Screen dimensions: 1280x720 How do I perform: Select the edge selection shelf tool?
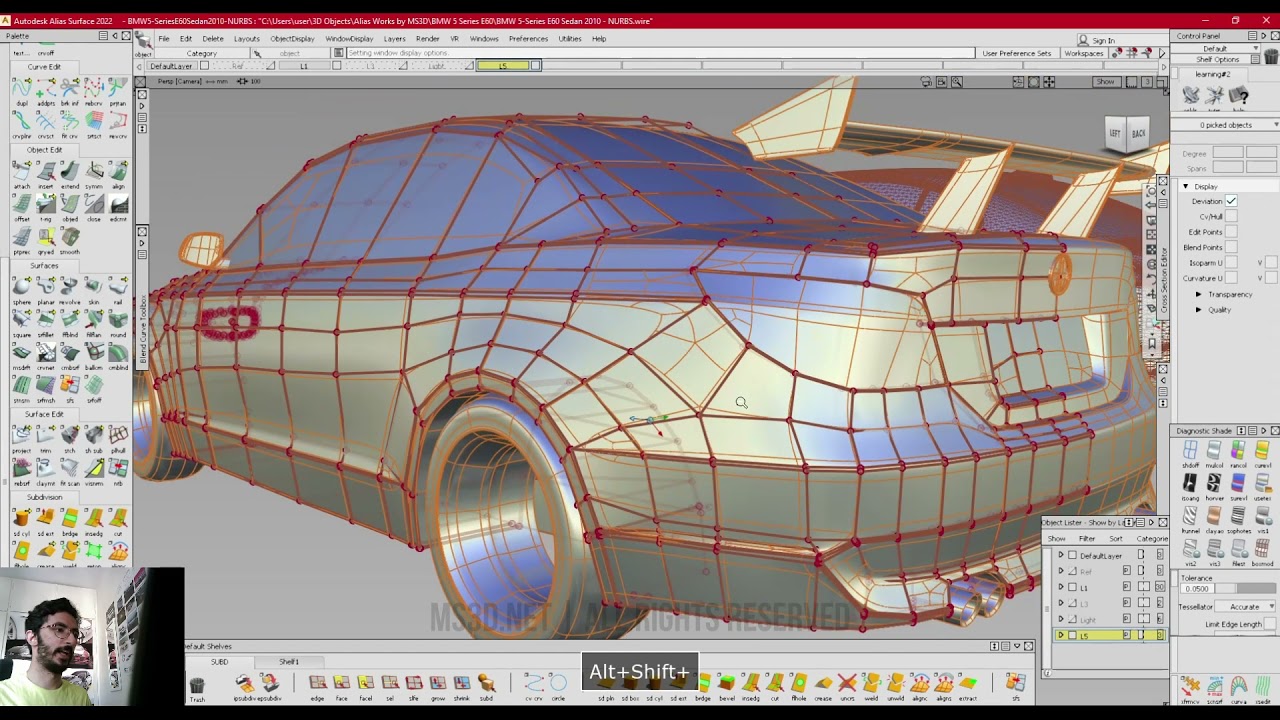click(x=317, y=686)
